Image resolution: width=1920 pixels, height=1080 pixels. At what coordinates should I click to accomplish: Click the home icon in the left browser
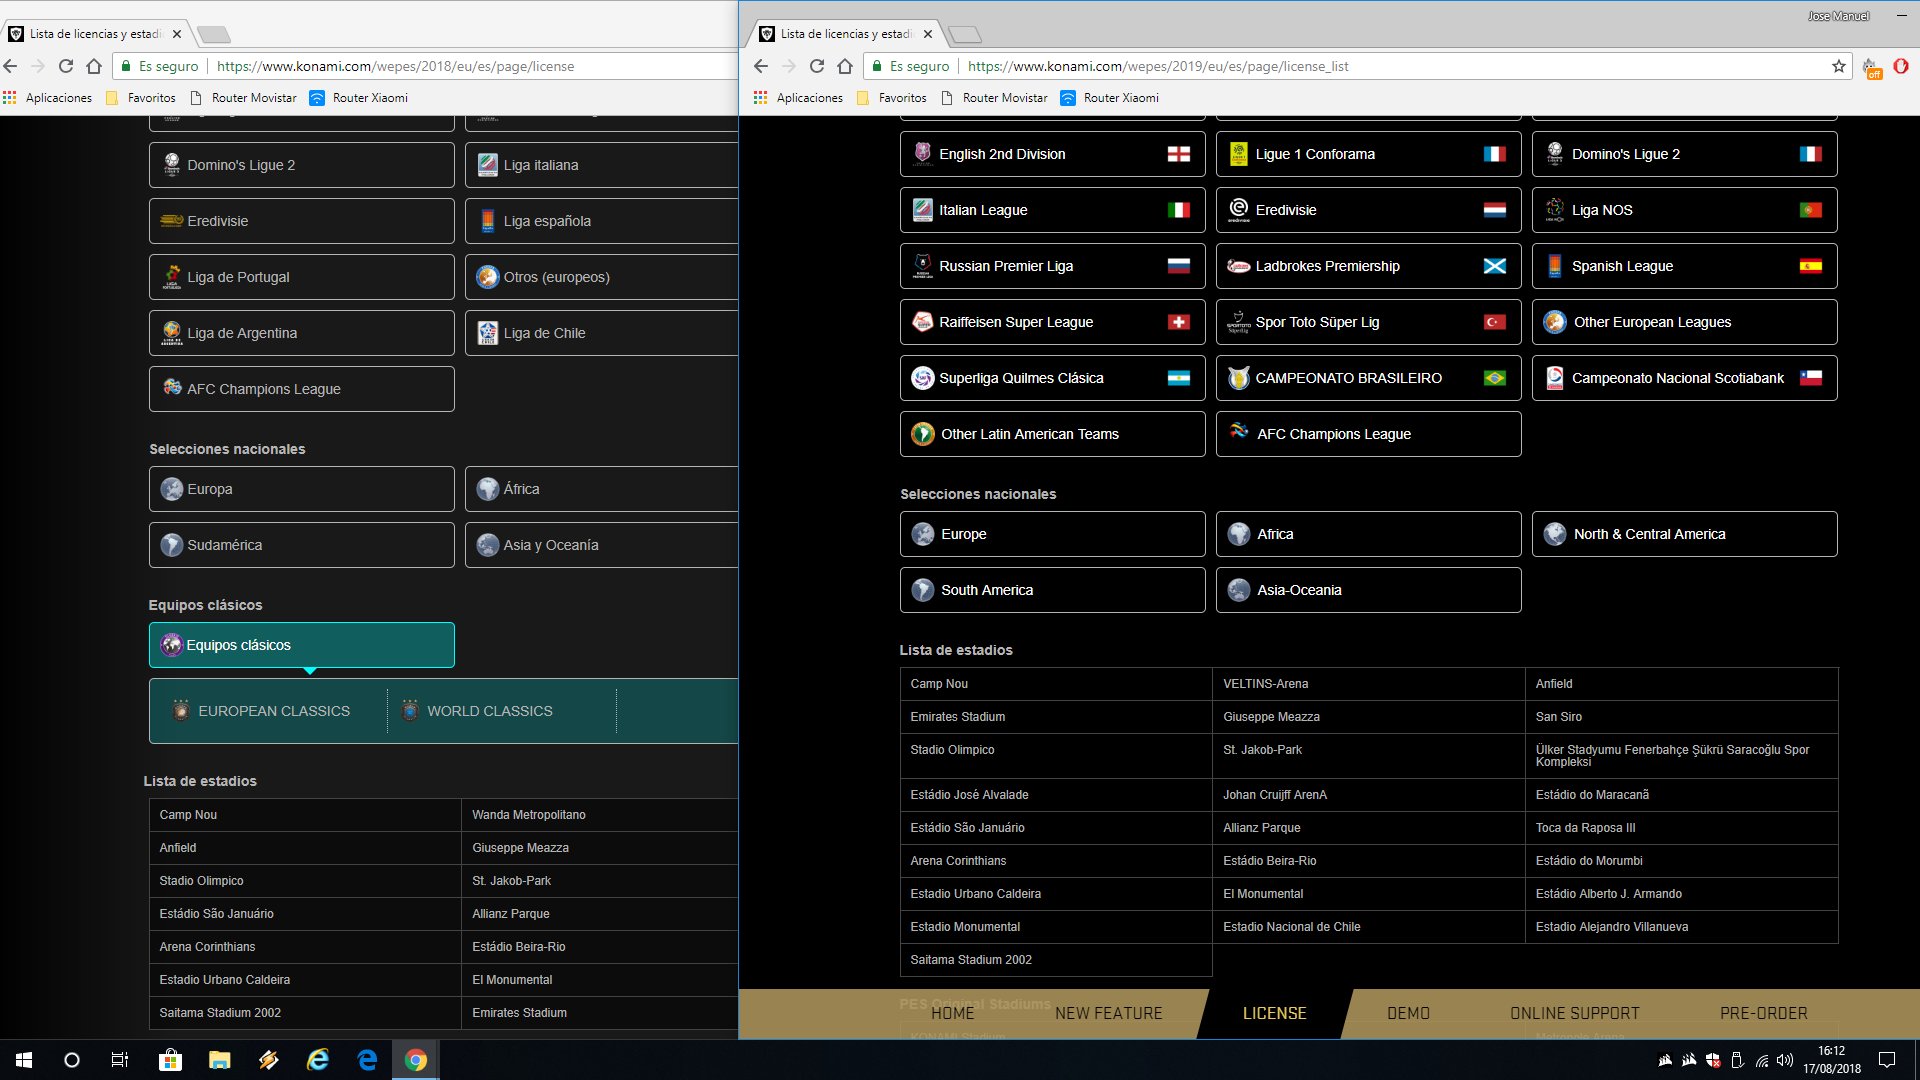click(94, 66)
